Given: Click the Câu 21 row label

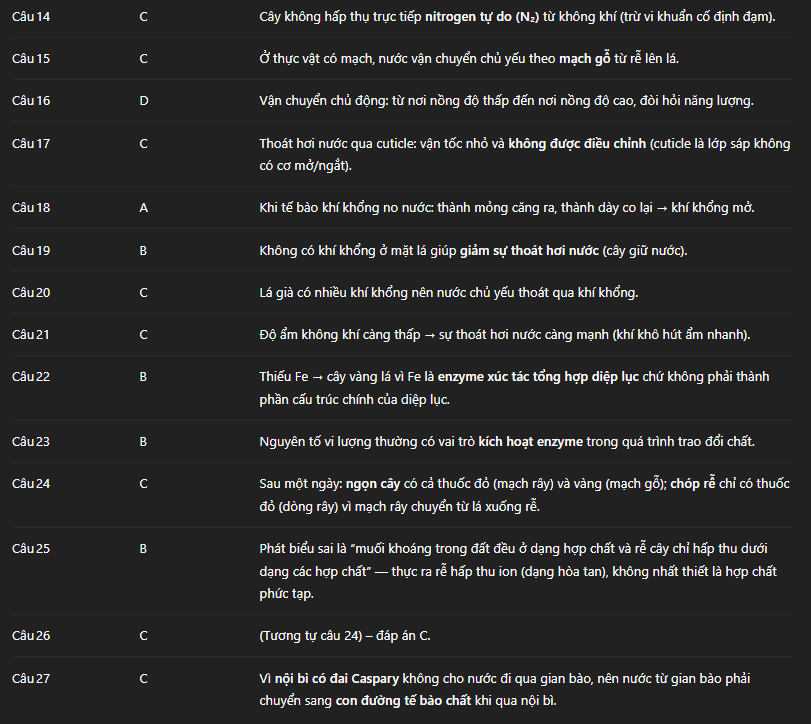Looking at the screenshot, I should tap(31, 334).
